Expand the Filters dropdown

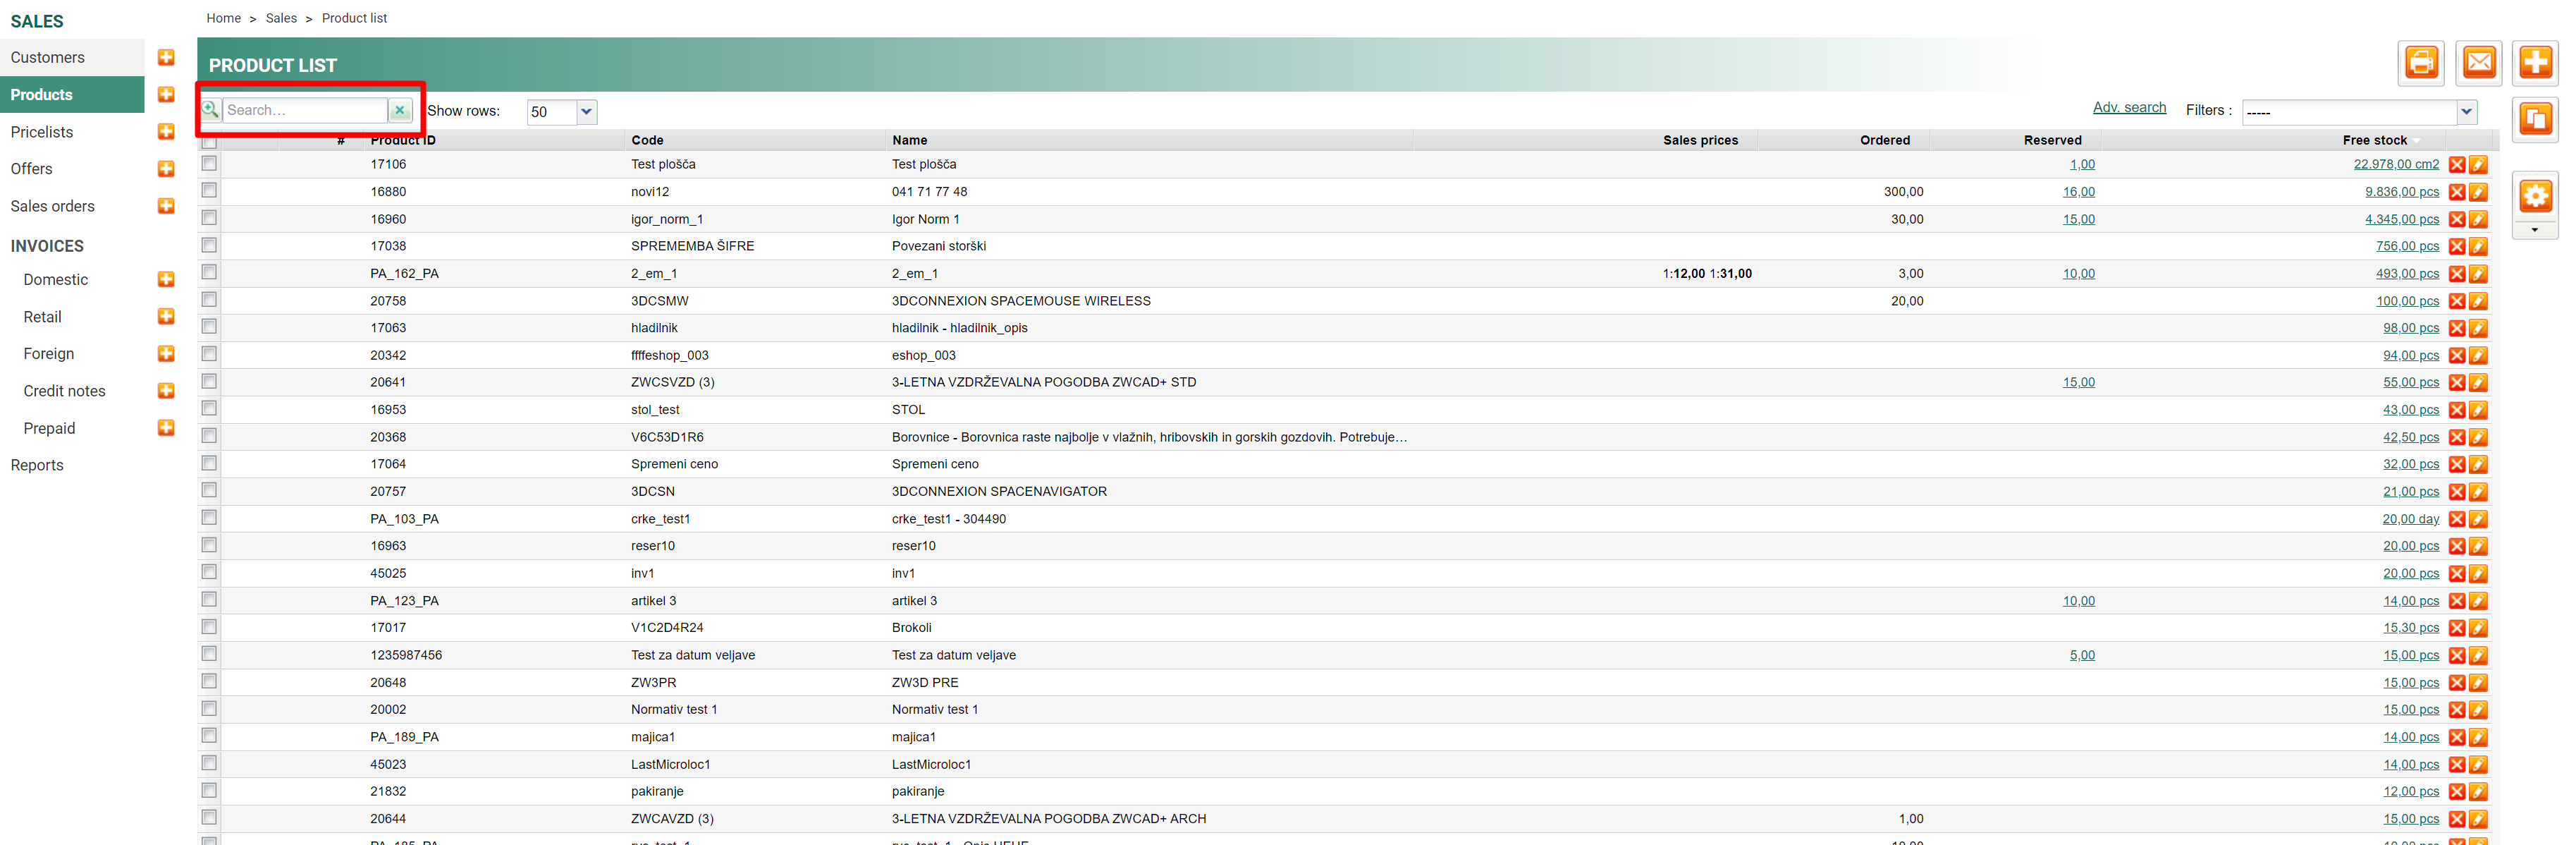pyautogui.click(x=2466, y=112)
